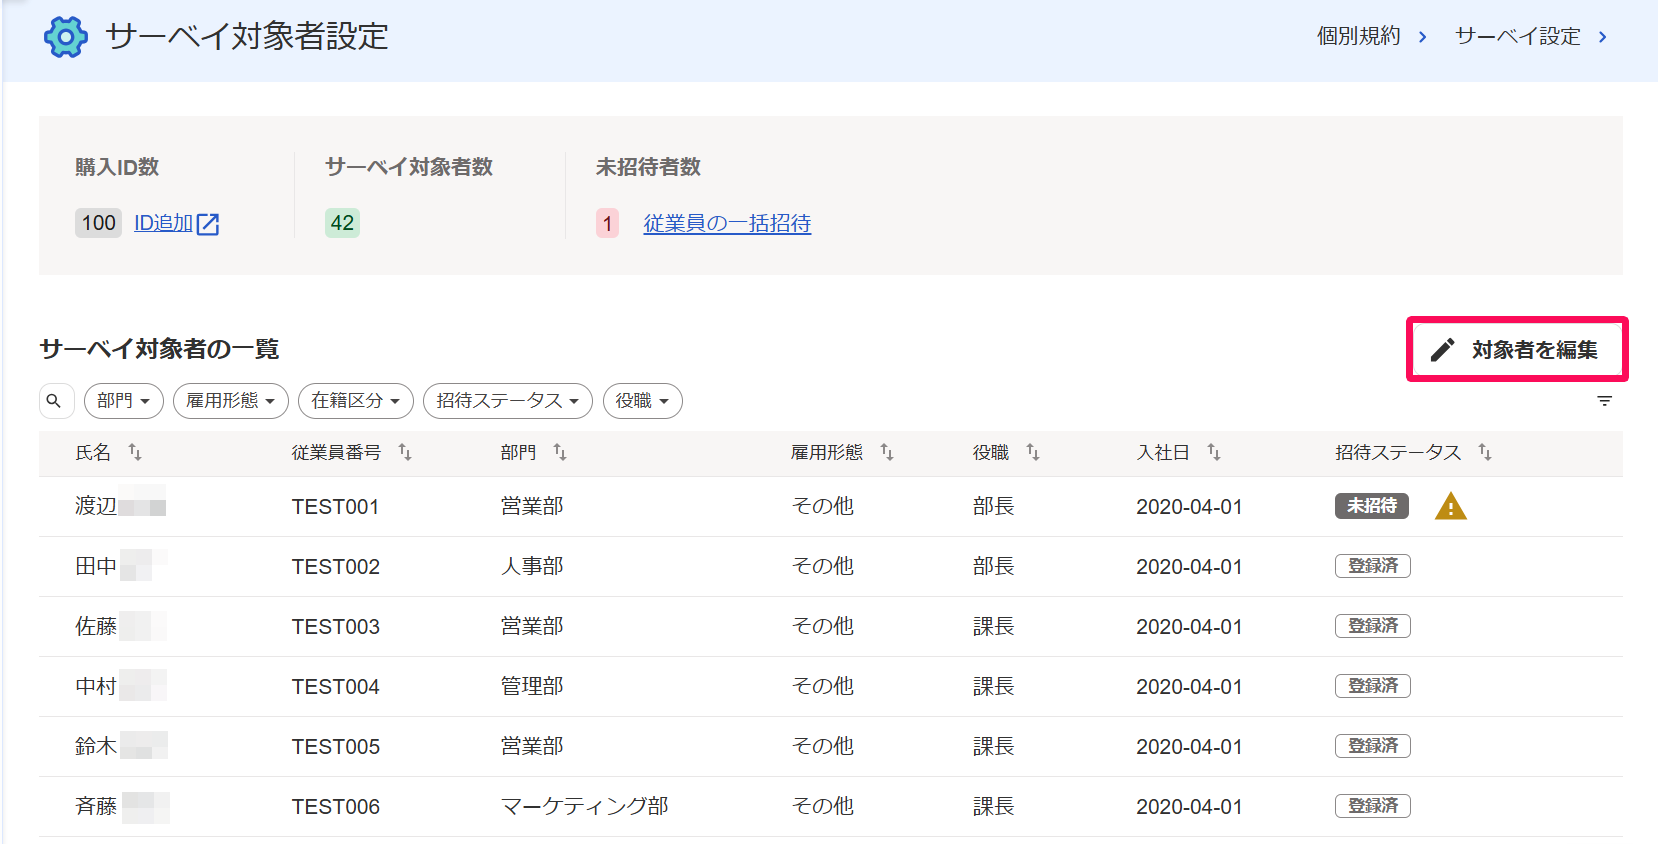Click the external link icon next to ID追加
The image size is (1658, 844).
tap(208, 224)
